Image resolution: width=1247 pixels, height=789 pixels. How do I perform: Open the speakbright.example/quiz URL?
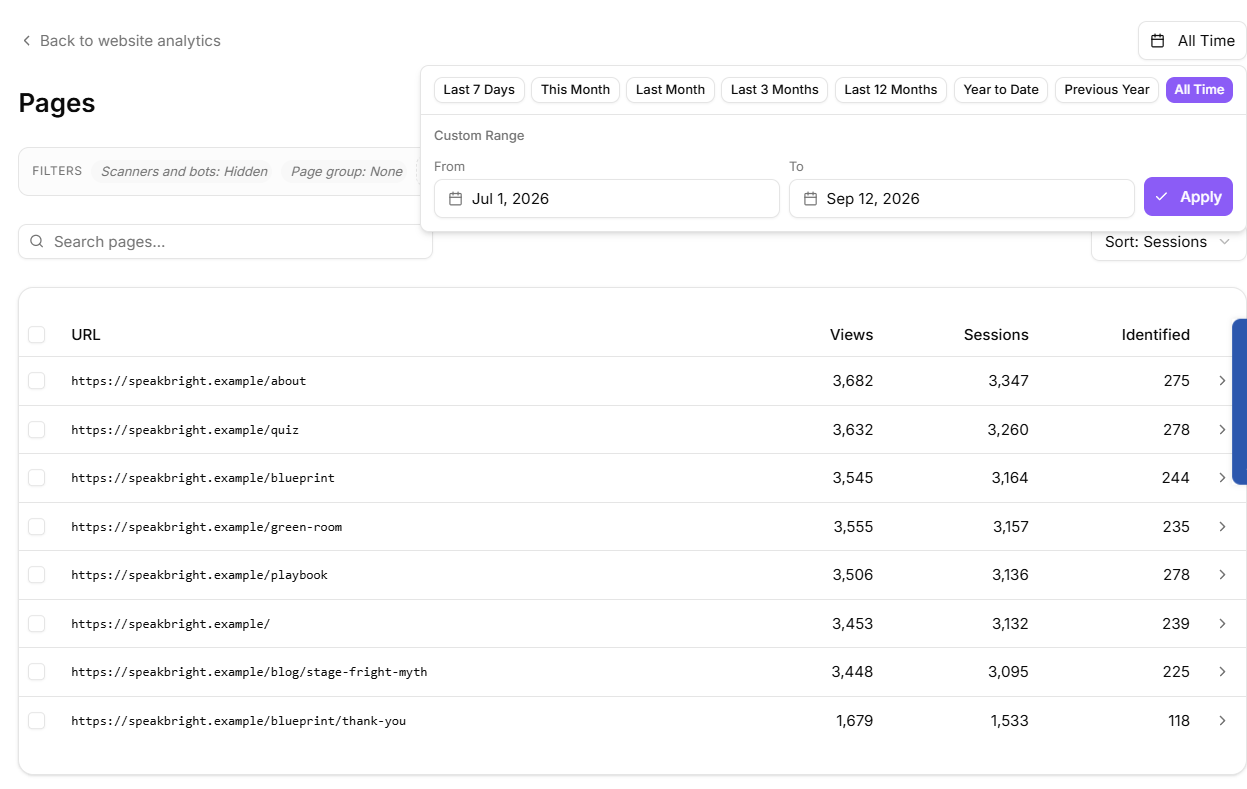coord(185,430)
